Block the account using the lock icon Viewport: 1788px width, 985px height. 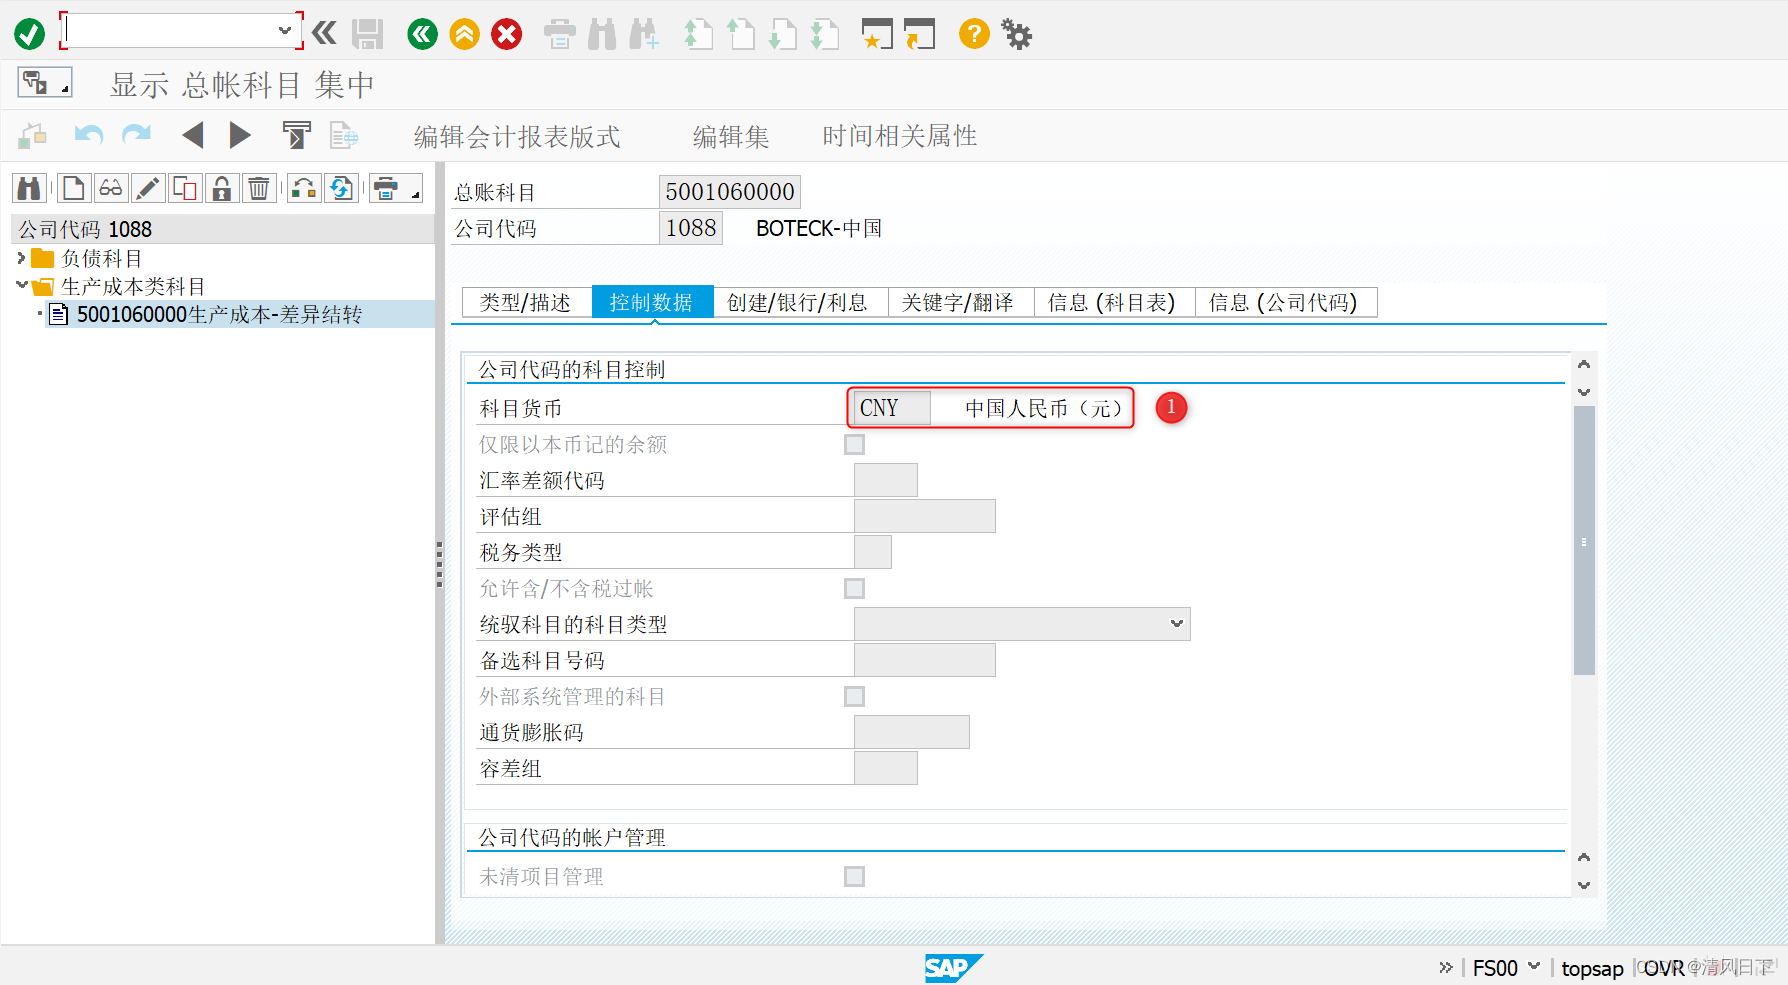coord(221,188)
